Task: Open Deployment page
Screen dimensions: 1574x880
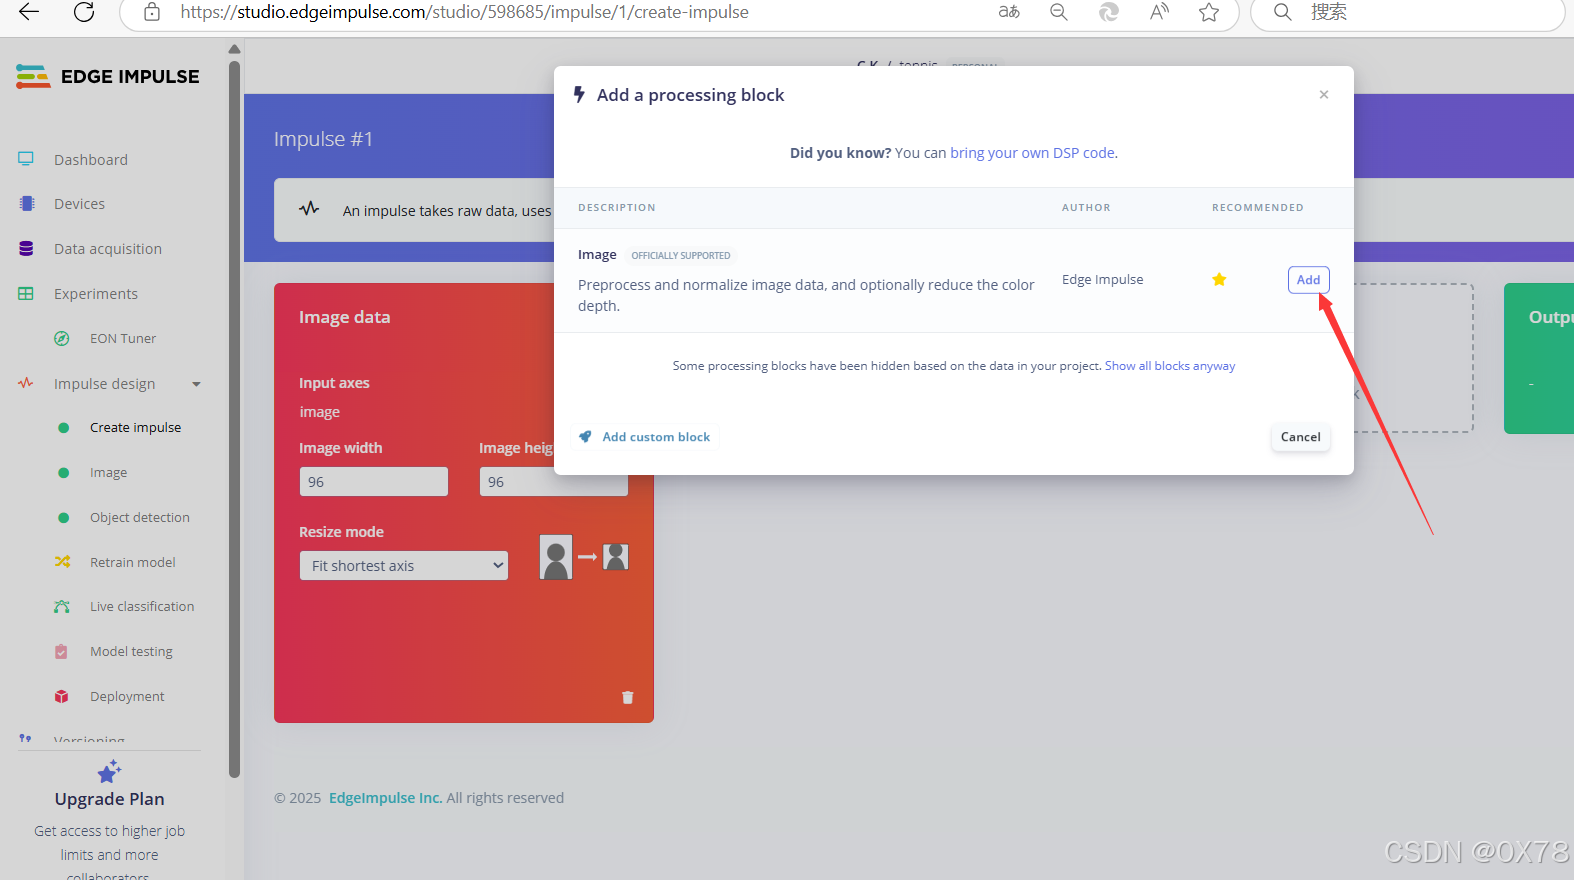Action: (x=127, y=696)
